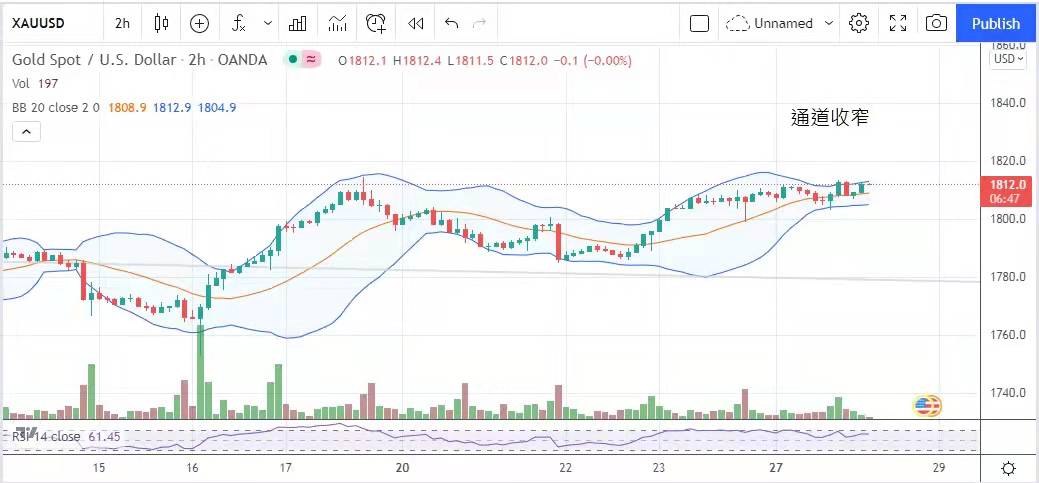Open the 2h timeframe interval menu
The width and height of the screenshot is (1039, 483).
pos(122,23)
